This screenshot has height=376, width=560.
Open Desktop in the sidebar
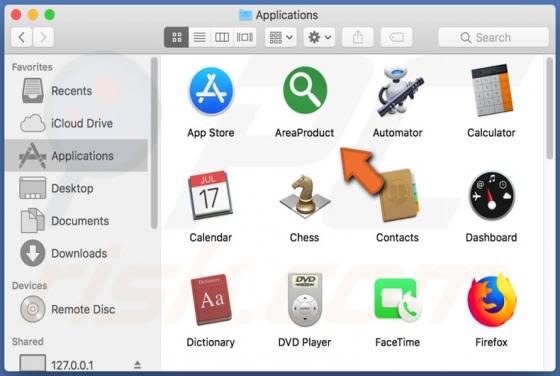76,188
